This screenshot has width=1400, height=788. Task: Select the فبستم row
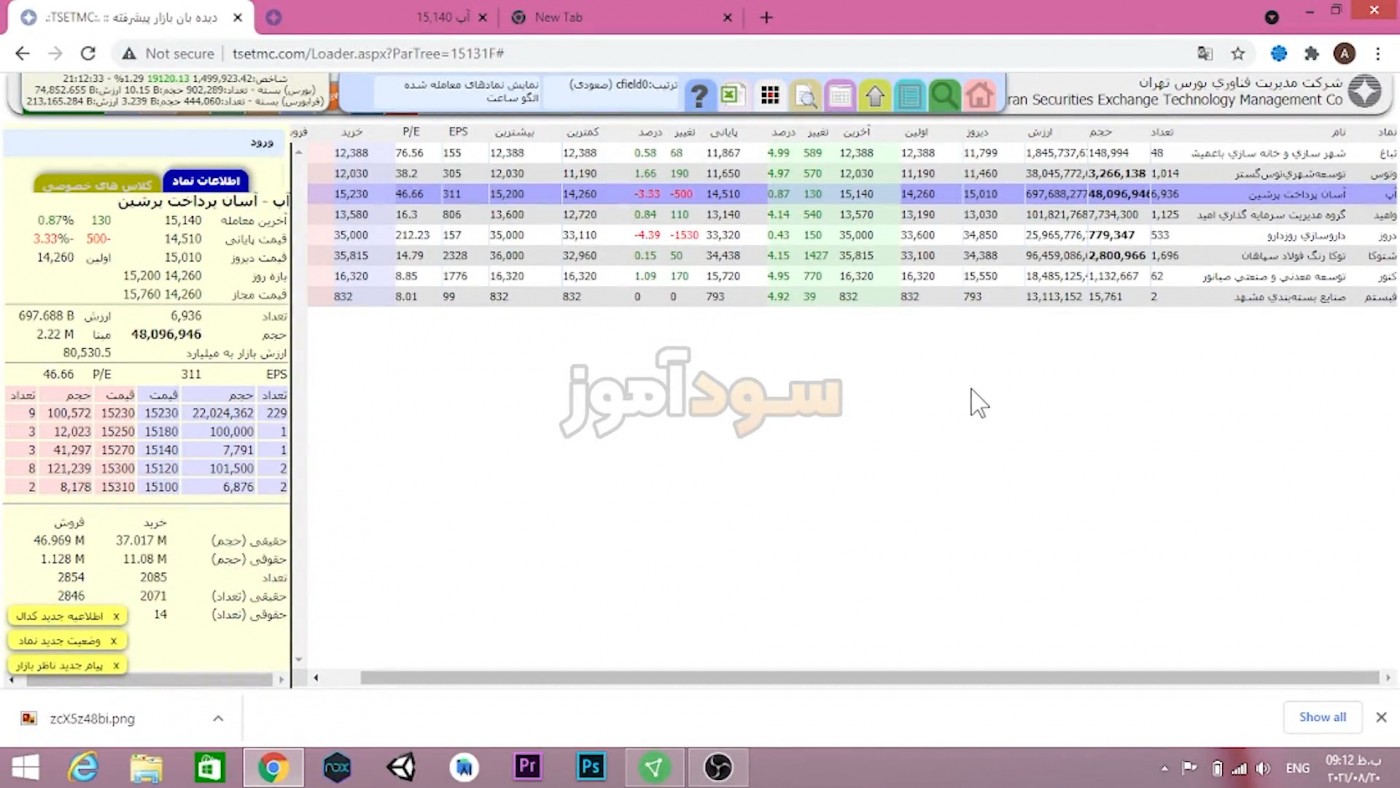point(852,296)
